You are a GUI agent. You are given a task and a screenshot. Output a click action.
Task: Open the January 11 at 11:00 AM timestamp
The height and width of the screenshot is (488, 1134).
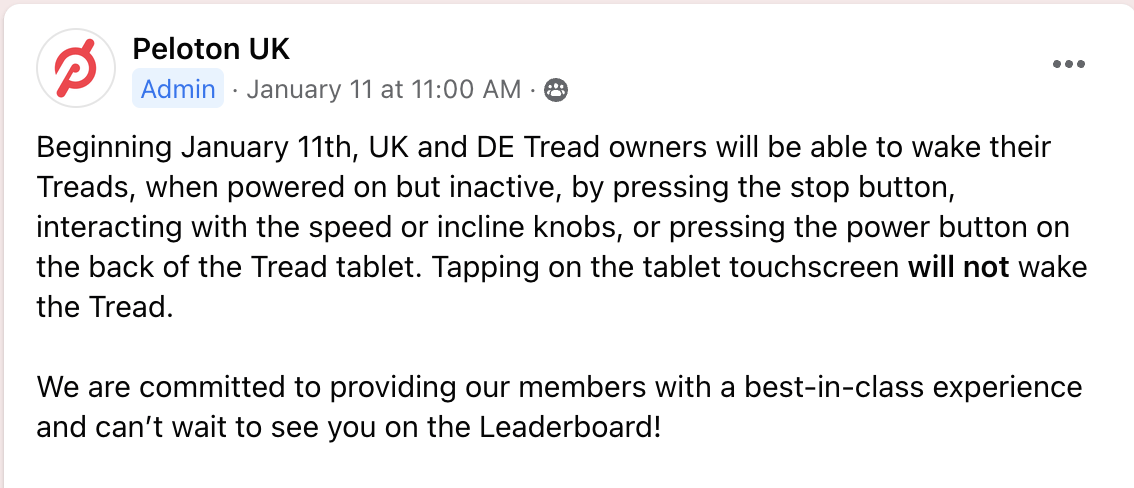click(x=384, y=90)
